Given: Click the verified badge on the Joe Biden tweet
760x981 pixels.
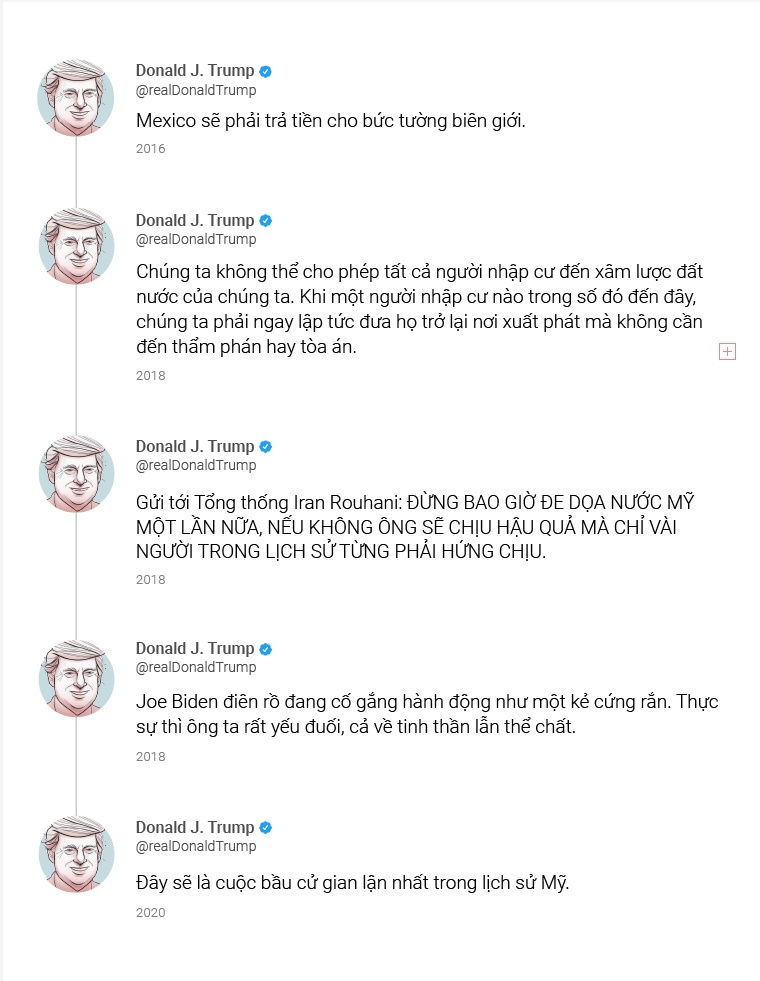Looking at the screenshot, I should [265, 649].
